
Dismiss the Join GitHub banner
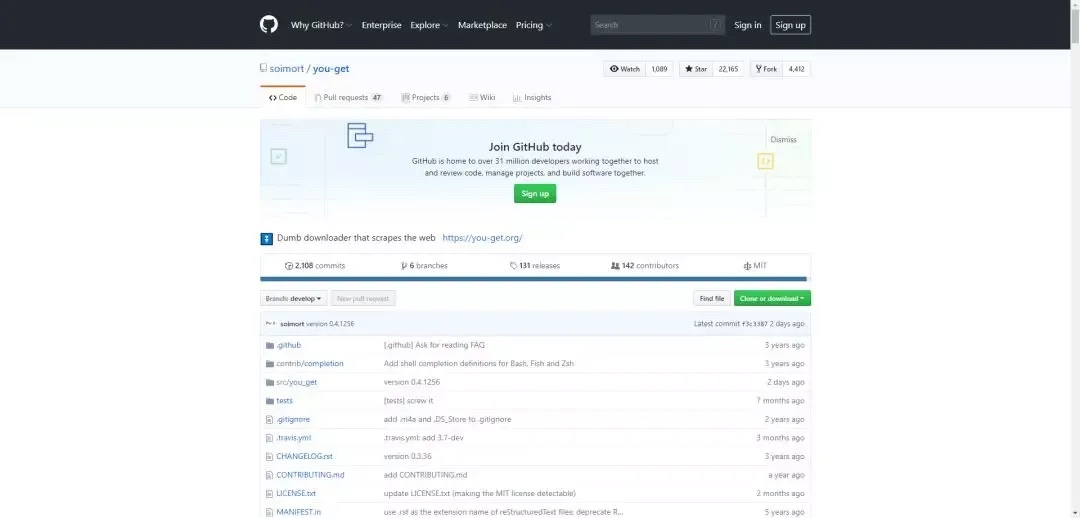click(783, 140)
